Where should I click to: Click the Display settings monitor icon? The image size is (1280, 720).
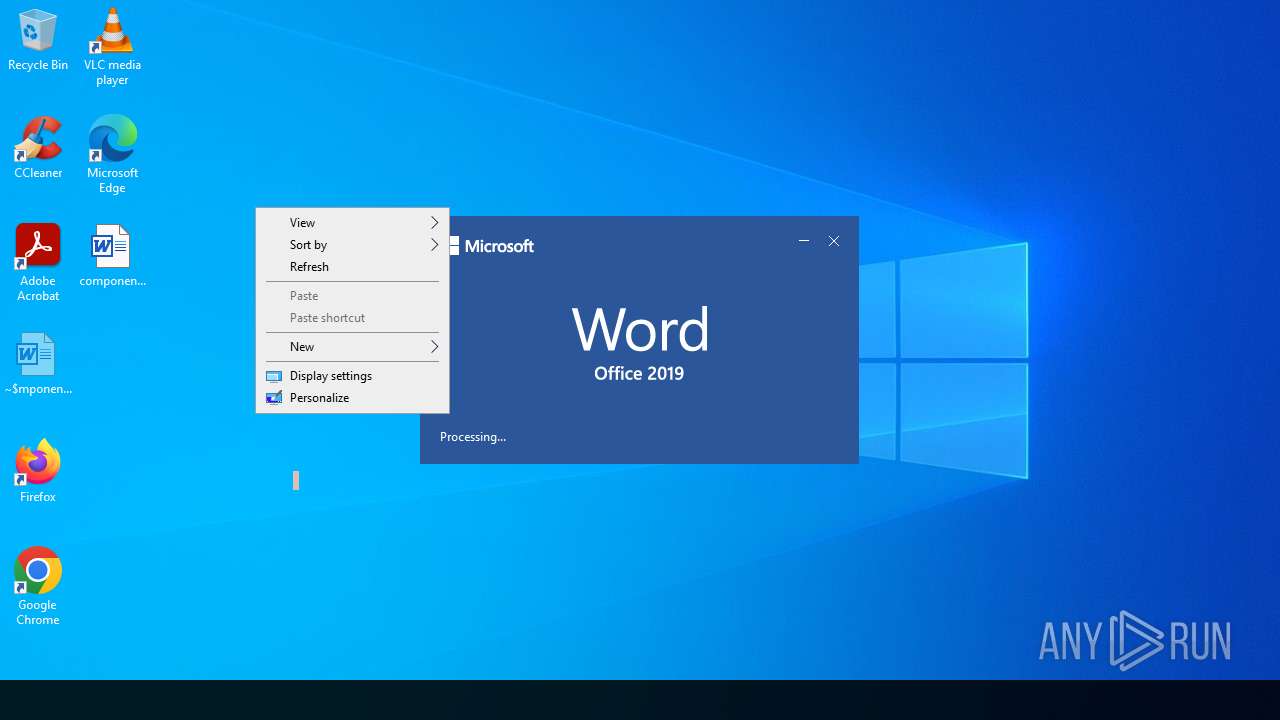click(x=274, y=376)
